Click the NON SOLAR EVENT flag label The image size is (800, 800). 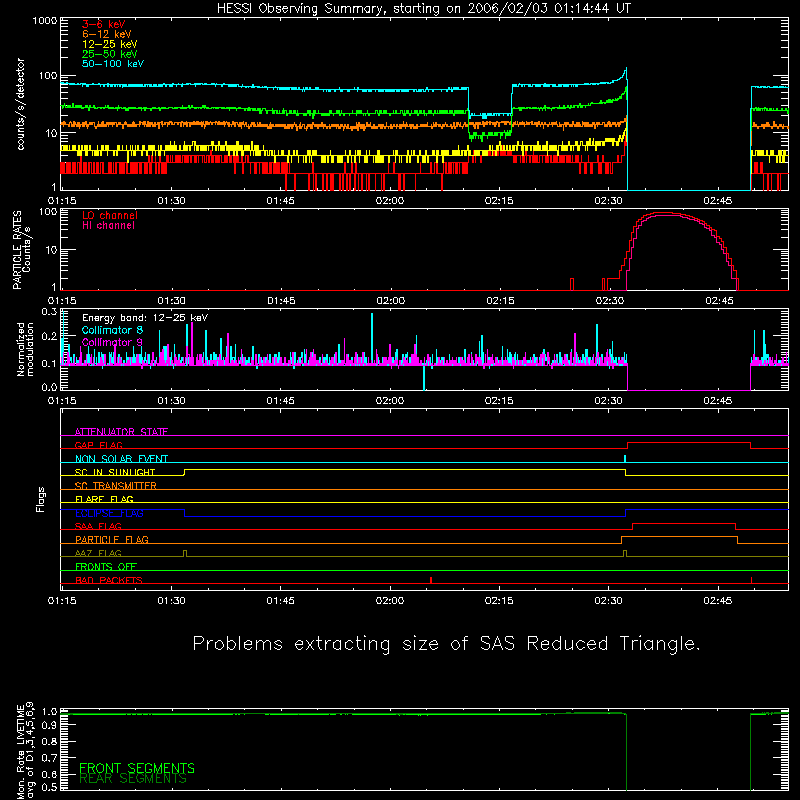121,459
